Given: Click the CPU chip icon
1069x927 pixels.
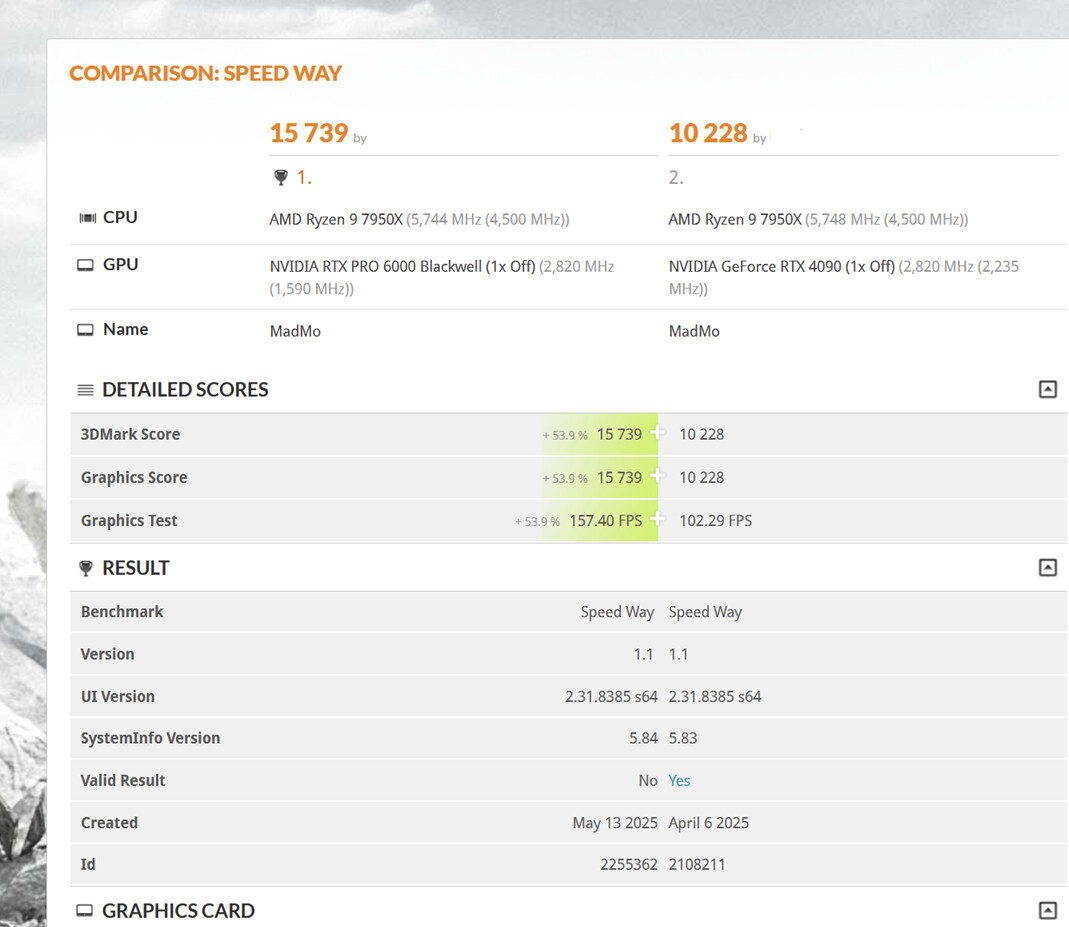Looking at the screenshot, I should pyautogui.click(x=87, y=218).
